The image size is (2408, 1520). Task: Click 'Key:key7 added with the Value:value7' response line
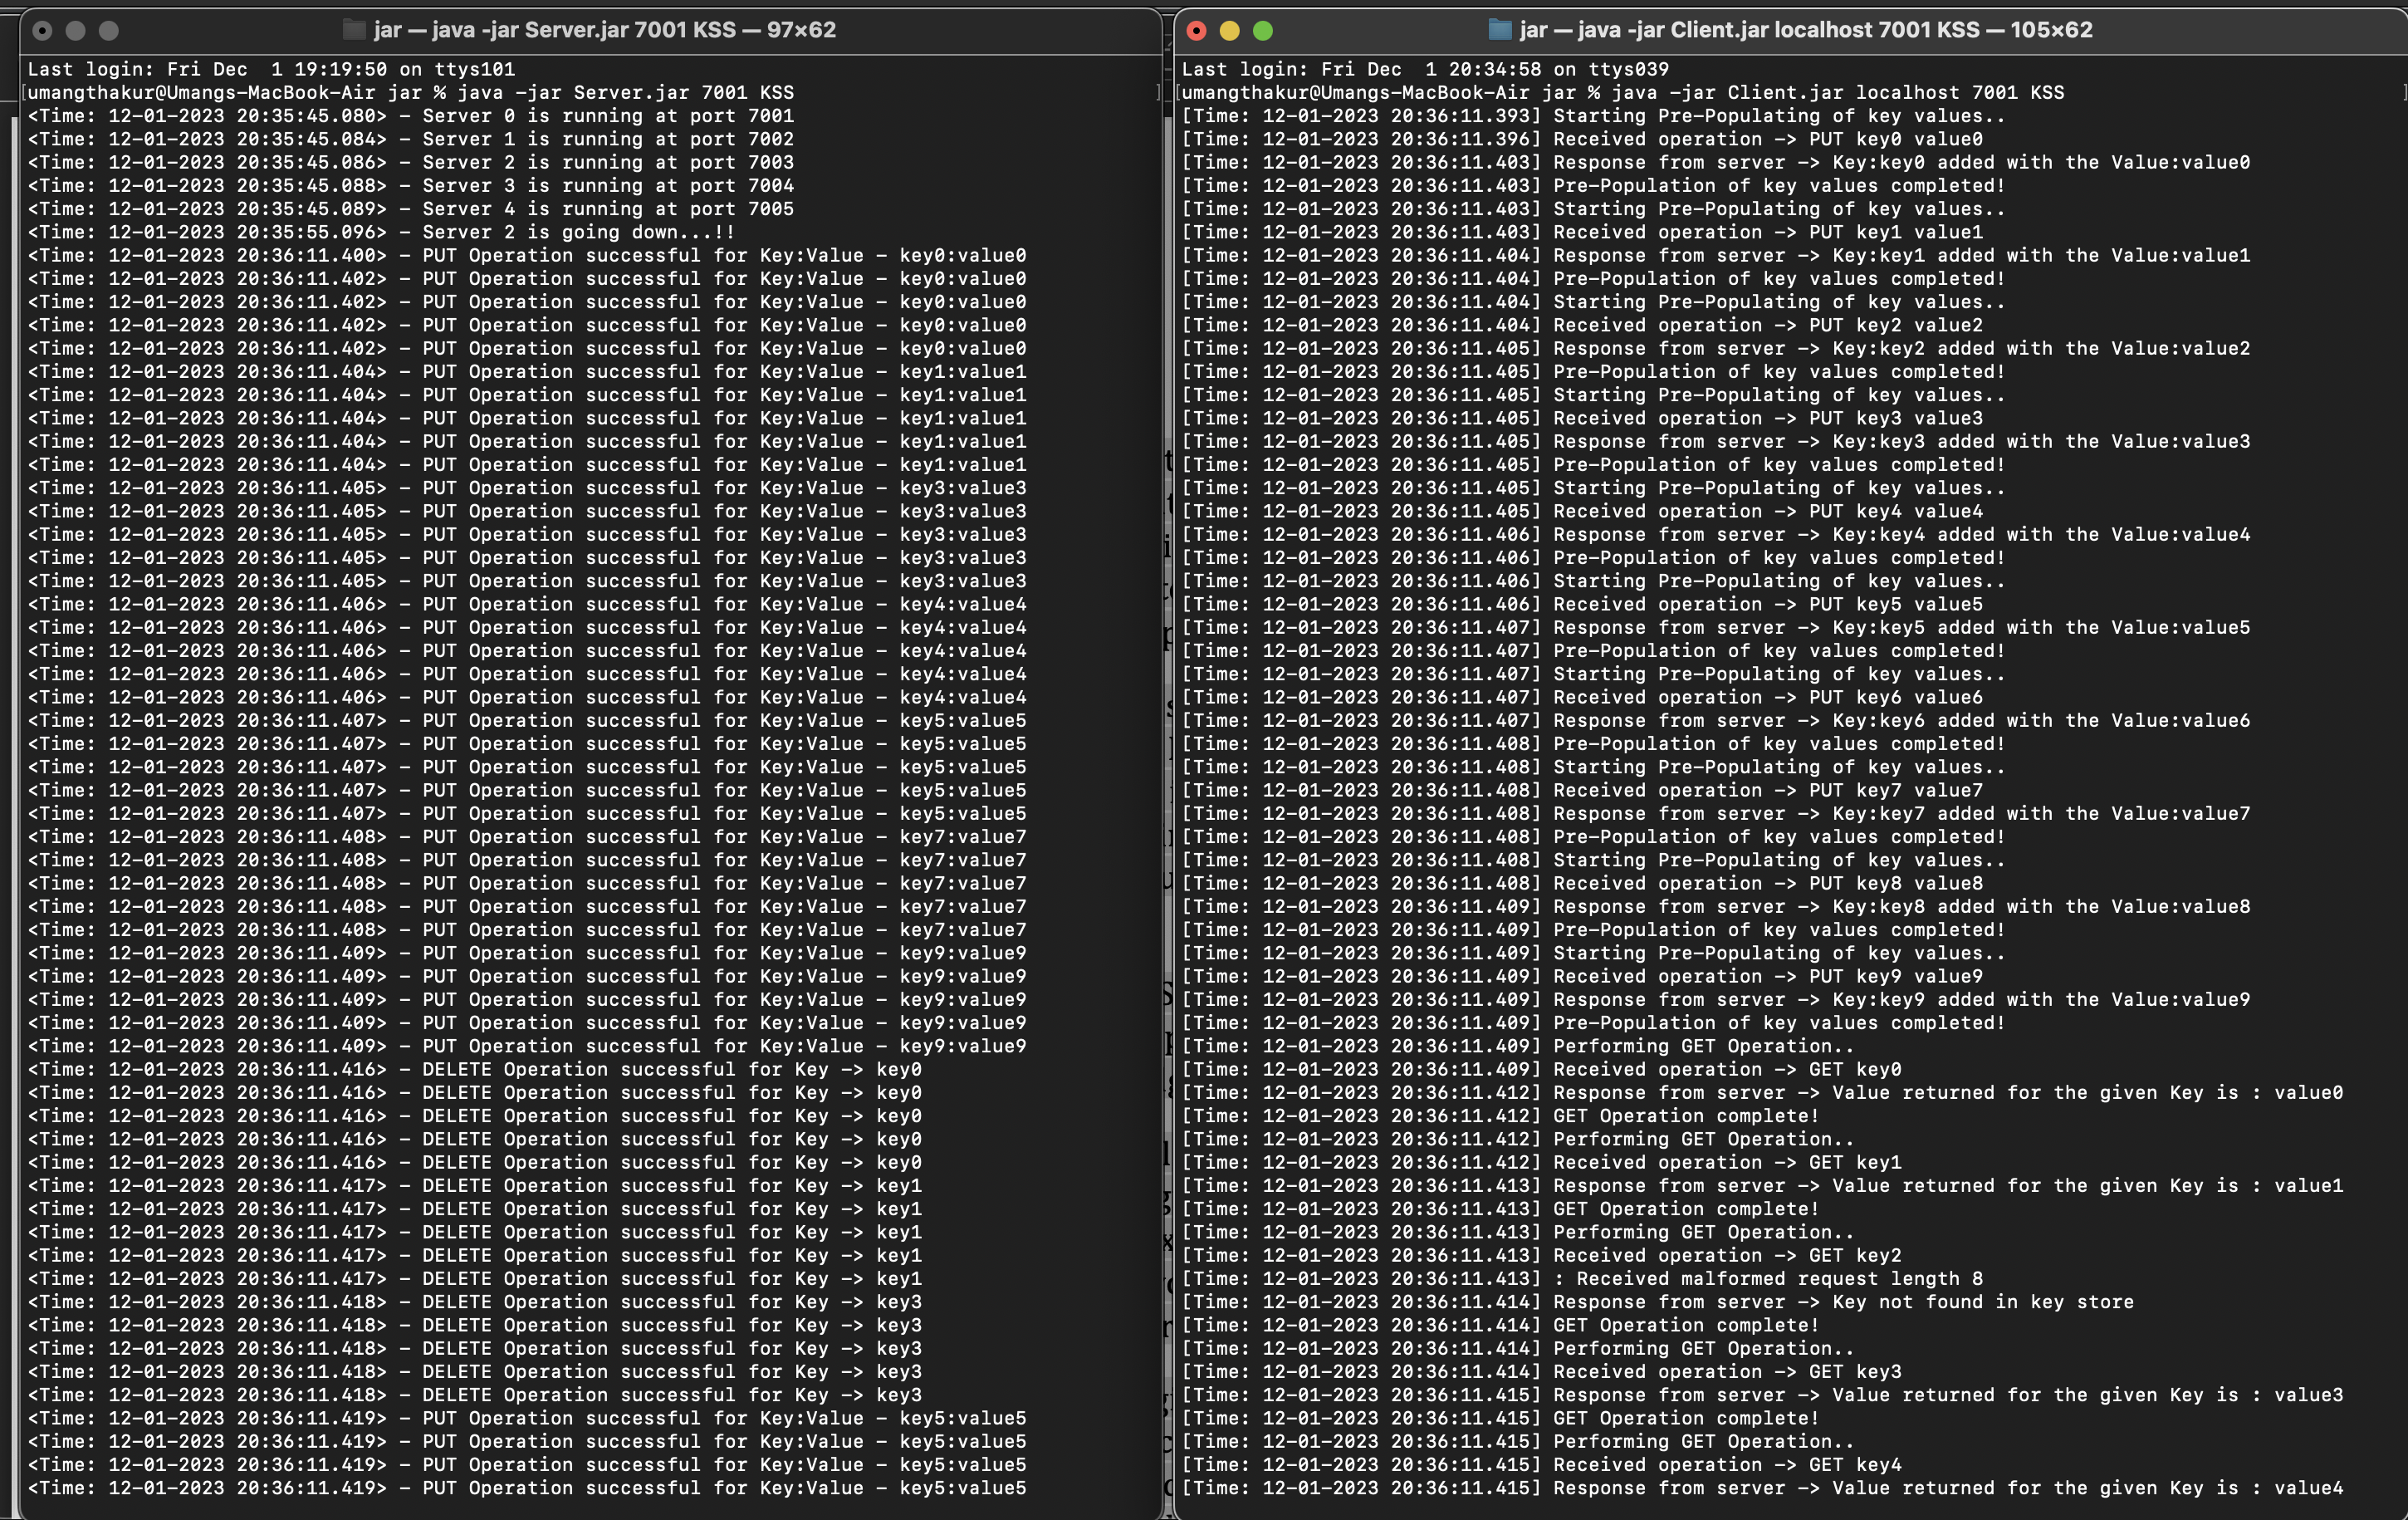[1716, 813]
